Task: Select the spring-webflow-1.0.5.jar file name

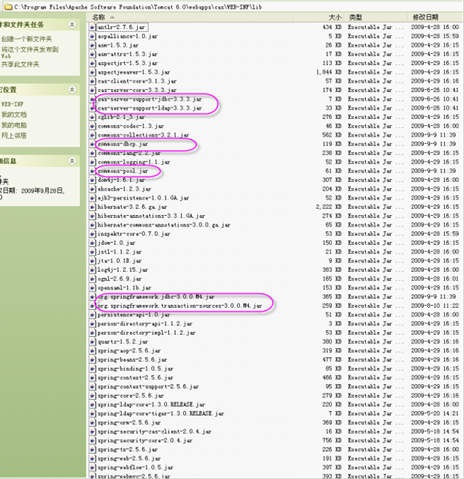Action: (x=135, y=468)
